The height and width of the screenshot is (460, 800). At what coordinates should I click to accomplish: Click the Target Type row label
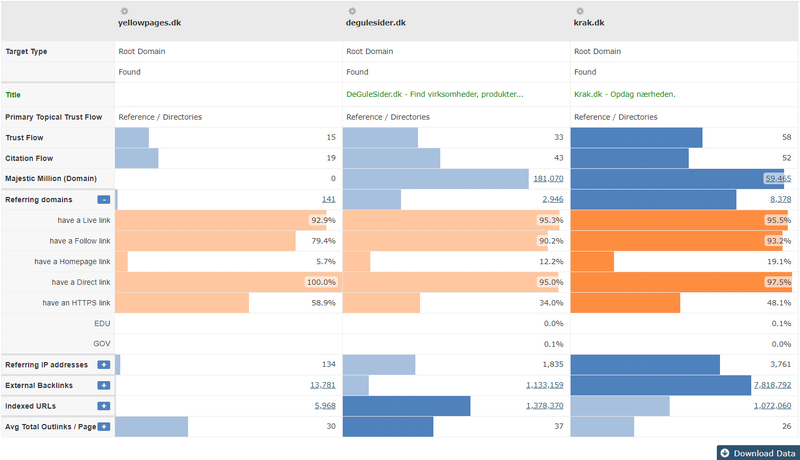pos(26,52)
